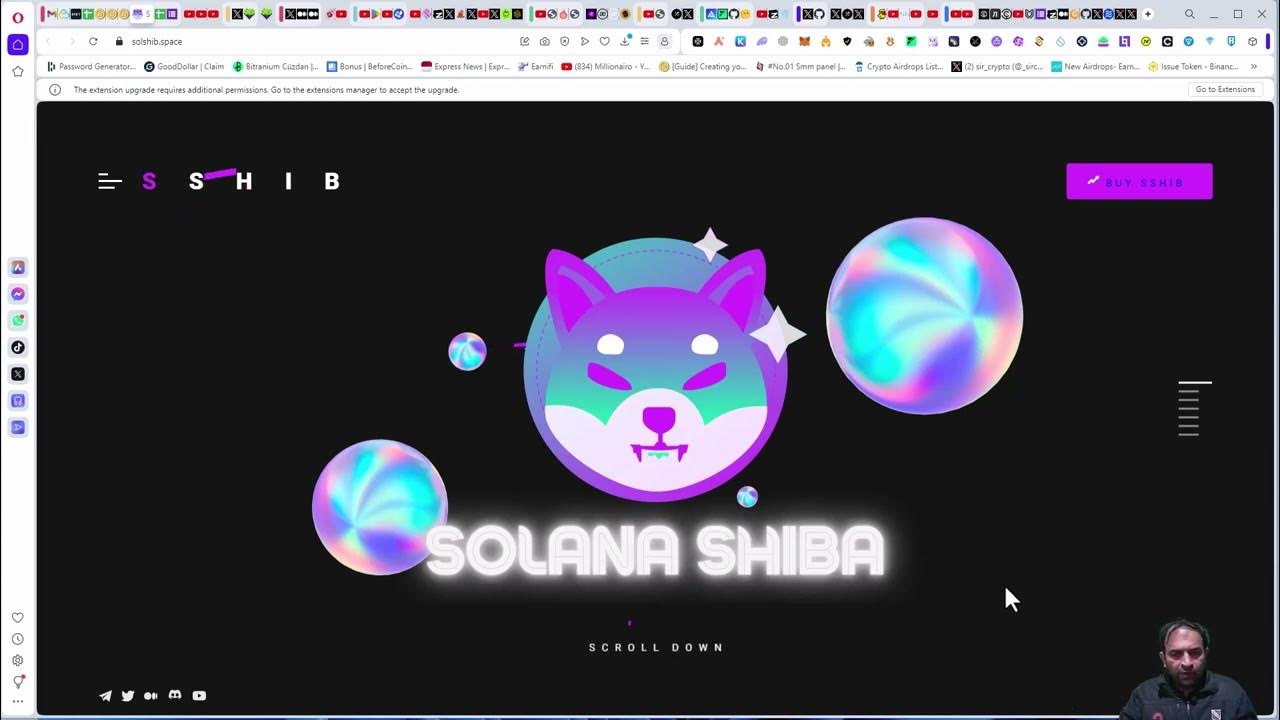The height and width of the screenshot is (720, 1280).
Task: Click the extension notice info icon
Action: [55, 89]
